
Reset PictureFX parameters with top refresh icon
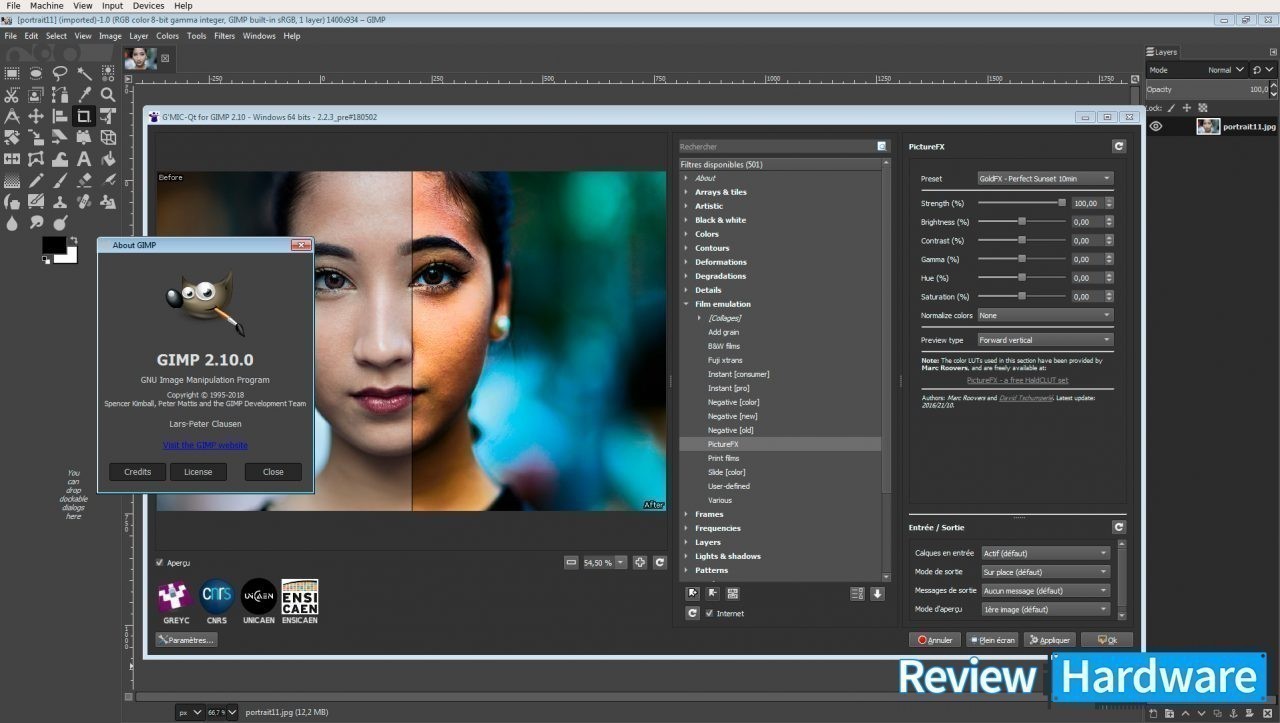tap(1118, 146)
